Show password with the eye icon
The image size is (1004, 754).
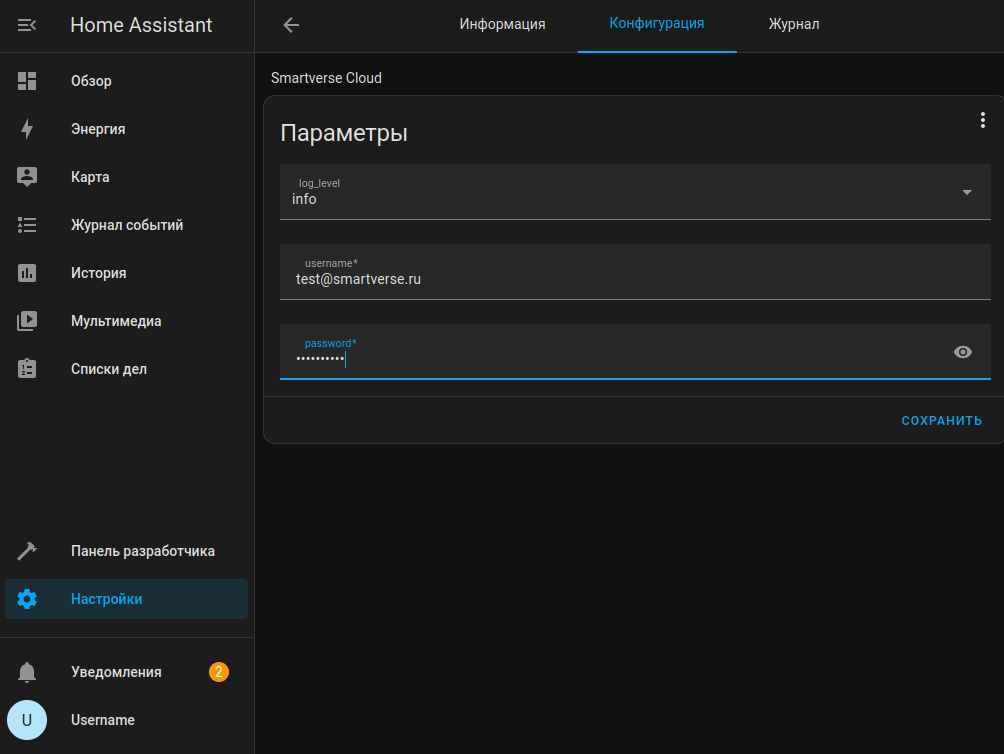(x=962, y=352)
